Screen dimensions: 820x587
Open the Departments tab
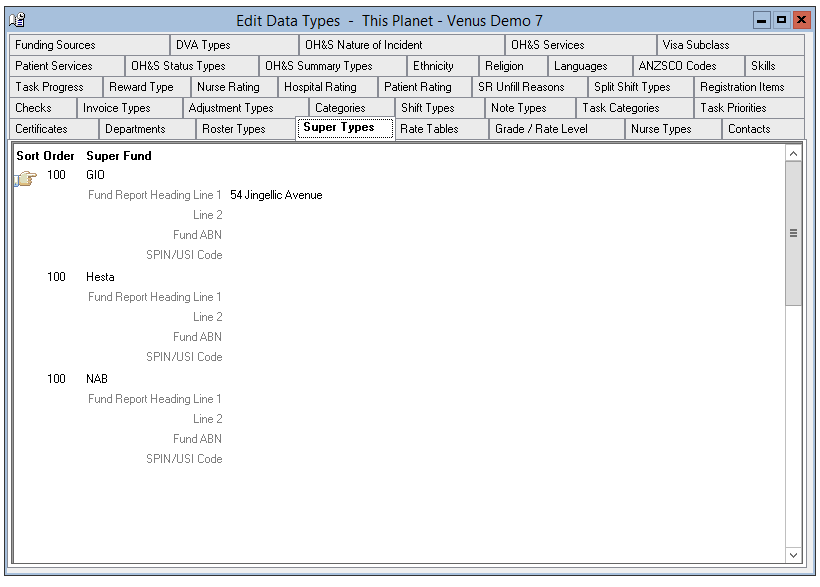click(147, 129)
